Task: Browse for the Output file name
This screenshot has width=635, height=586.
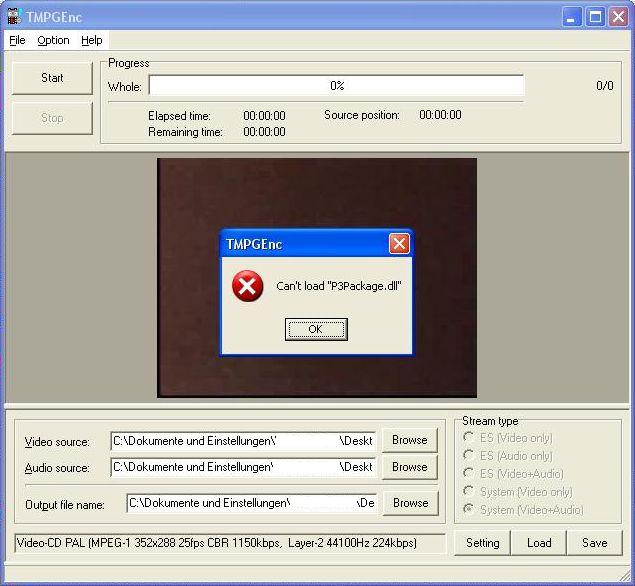Action: click(411, 503)
